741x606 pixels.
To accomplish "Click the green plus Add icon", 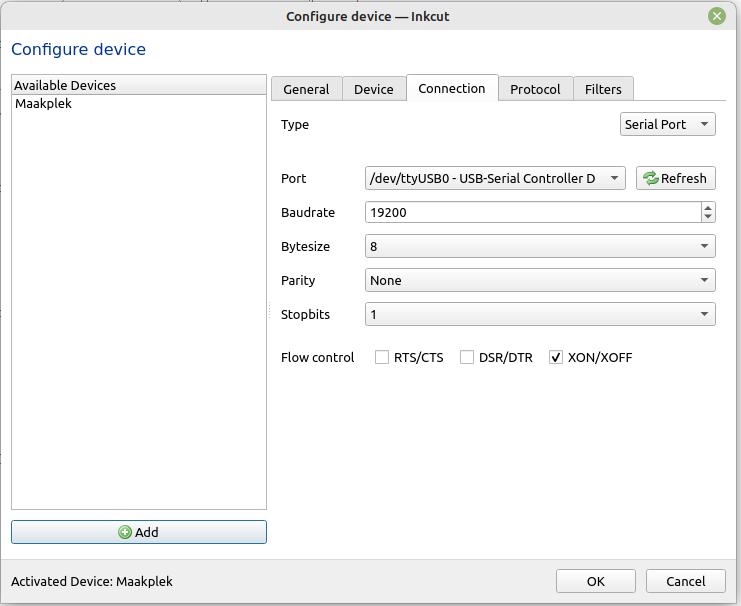I will pyautogui.click(x=125, y=532).
